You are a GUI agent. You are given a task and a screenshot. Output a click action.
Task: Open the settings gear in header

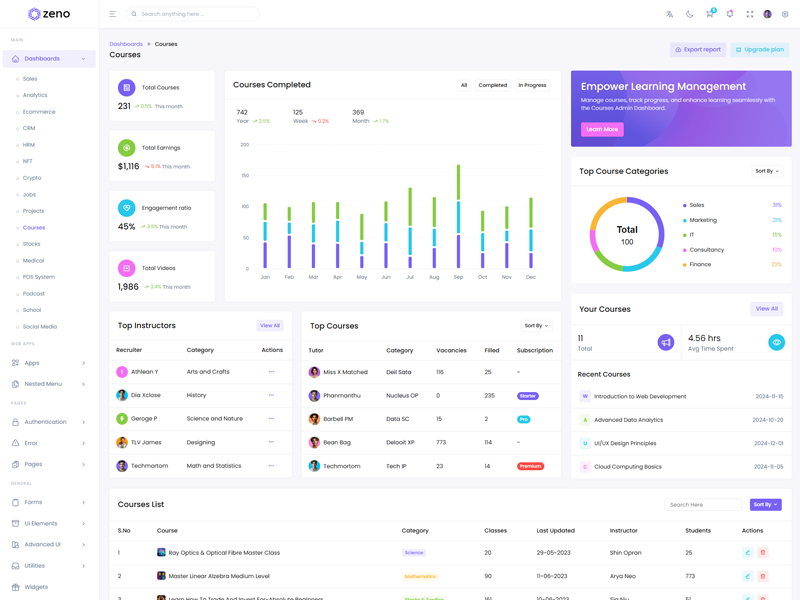(x=785, y=14)
